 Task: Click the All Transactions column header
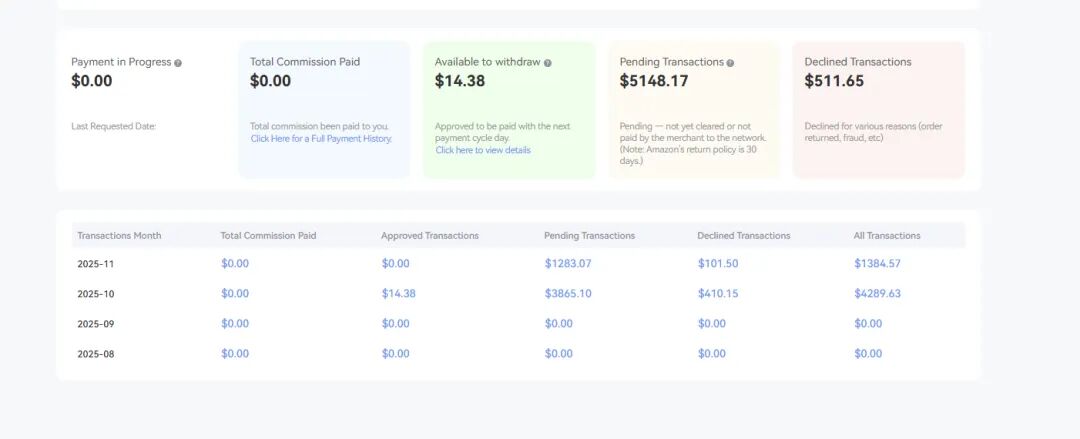tap(887, 236)
